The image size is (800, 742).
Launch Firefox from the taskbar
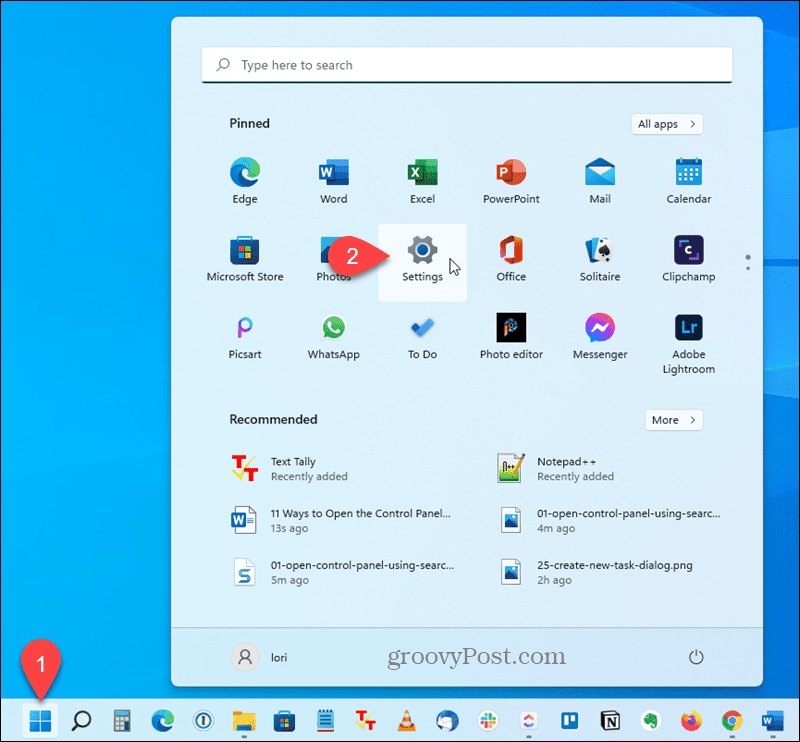(691, 721)
